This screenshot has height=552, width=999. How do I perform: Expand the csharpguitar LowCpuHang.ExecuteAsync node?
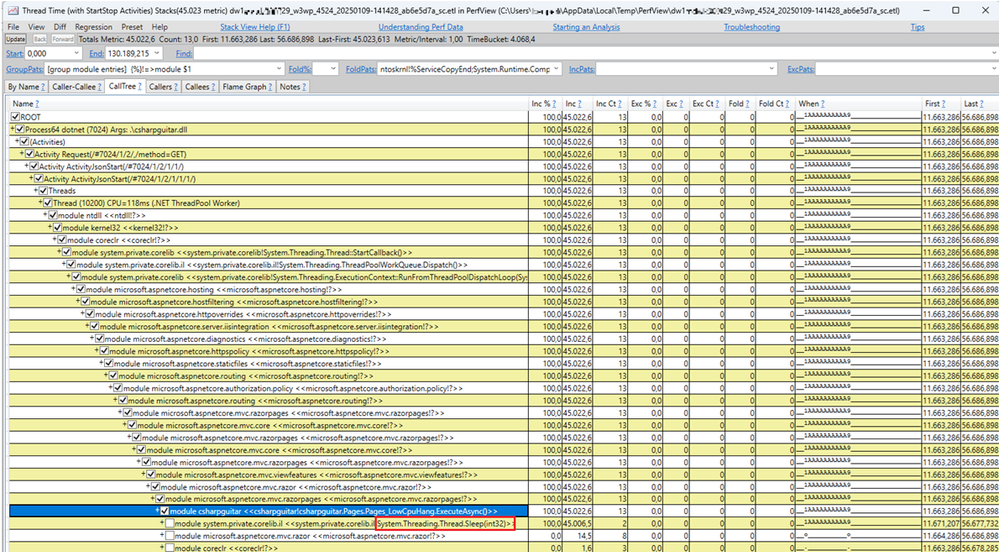coord(158,511)
